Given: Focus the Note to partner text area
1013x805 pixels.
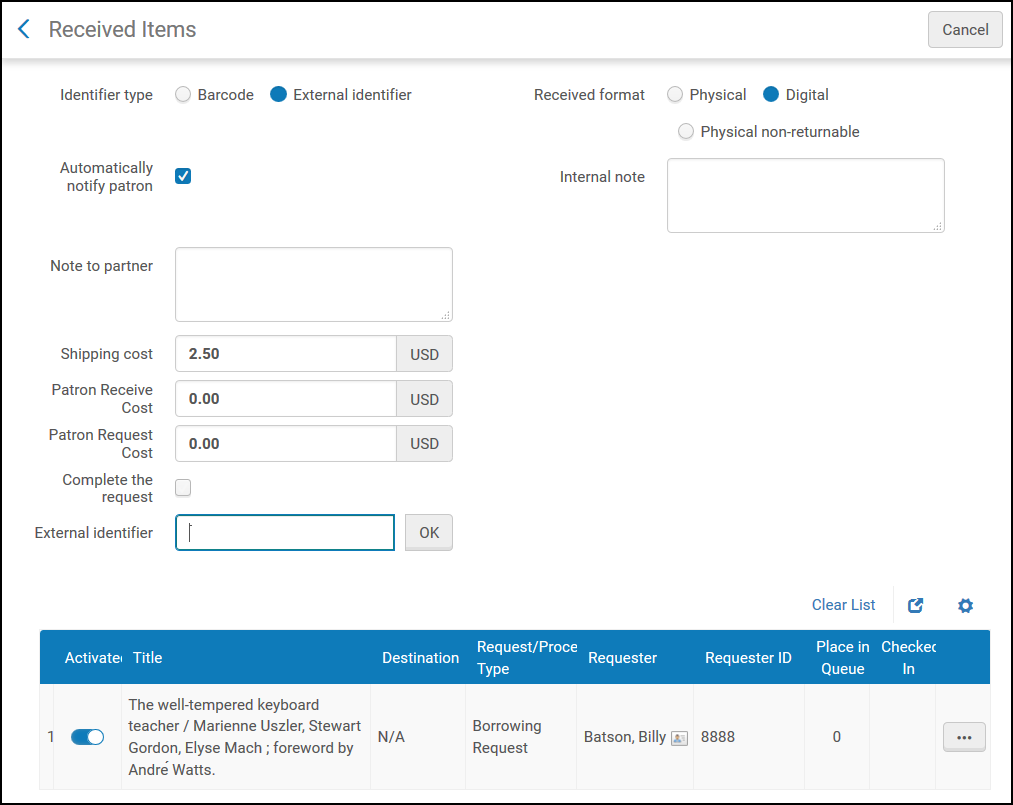Looking at the screenshot, I should [x=313, y=284].
